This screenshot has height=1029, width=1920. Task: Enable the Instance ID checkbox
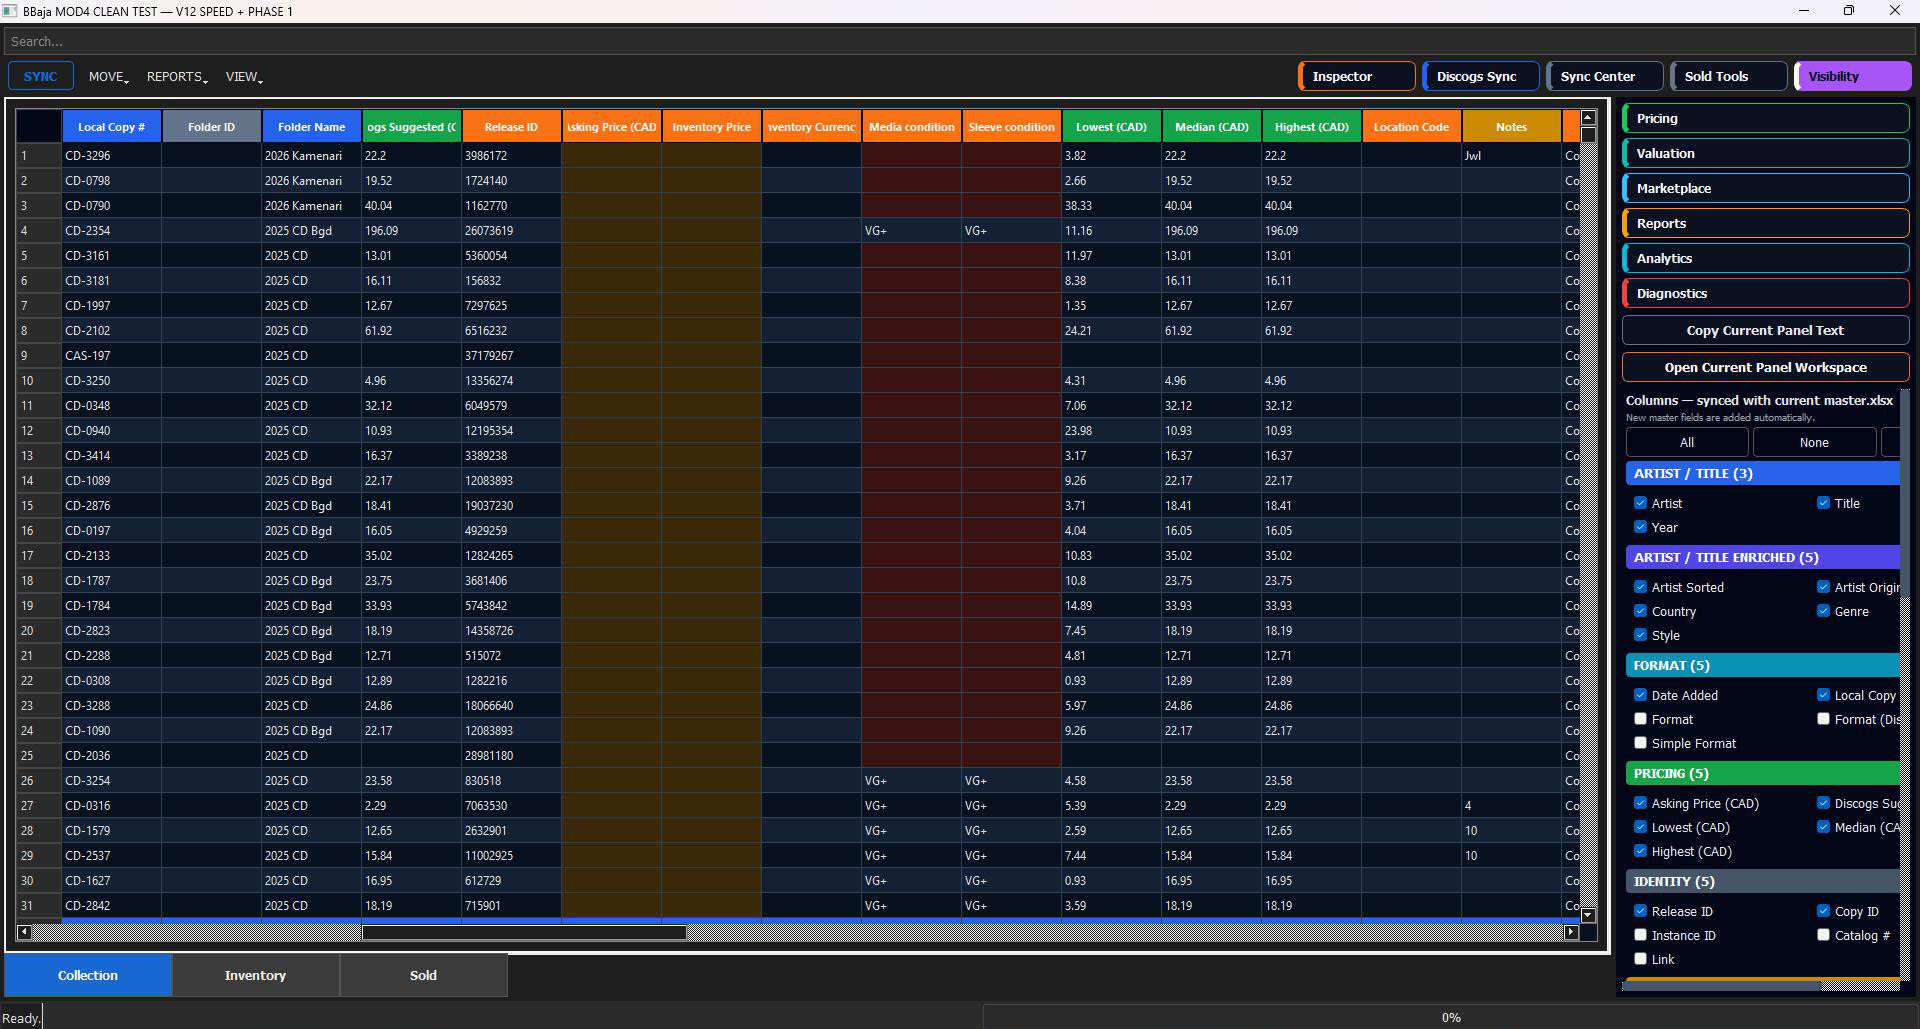[1640, 935]
